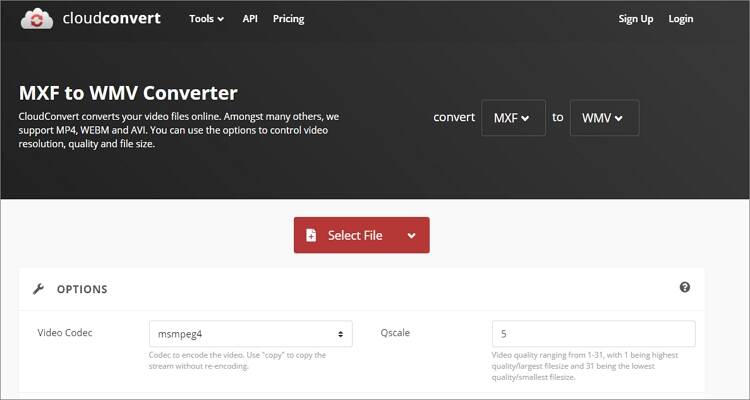Open the Video Codec msmpeg4 dropdown

click(x=251, y=334)
